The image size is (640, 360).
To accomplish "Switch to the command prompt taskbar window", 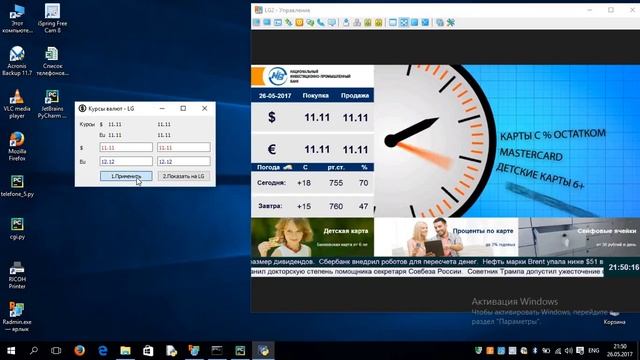I will (217, 351).
